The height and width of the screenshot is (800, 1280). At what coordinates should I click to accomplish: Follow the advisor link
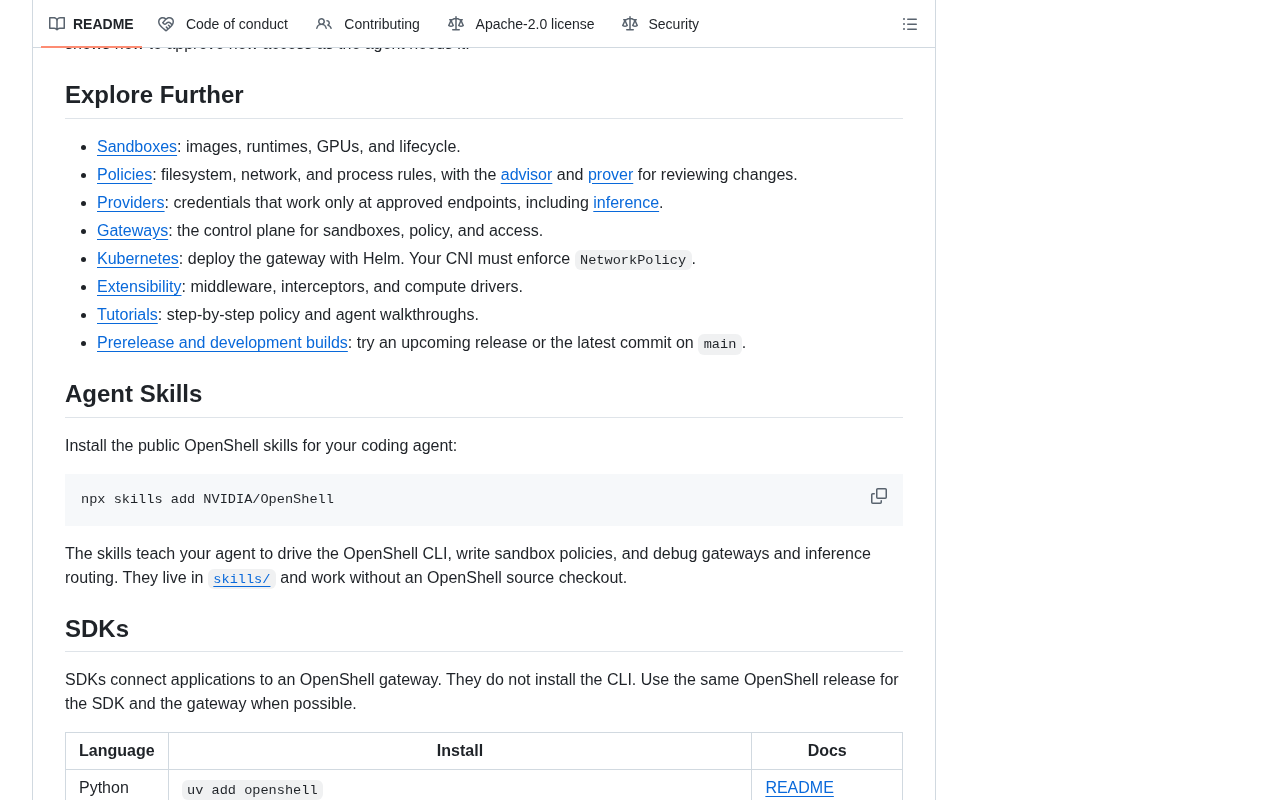click(526, 174)
